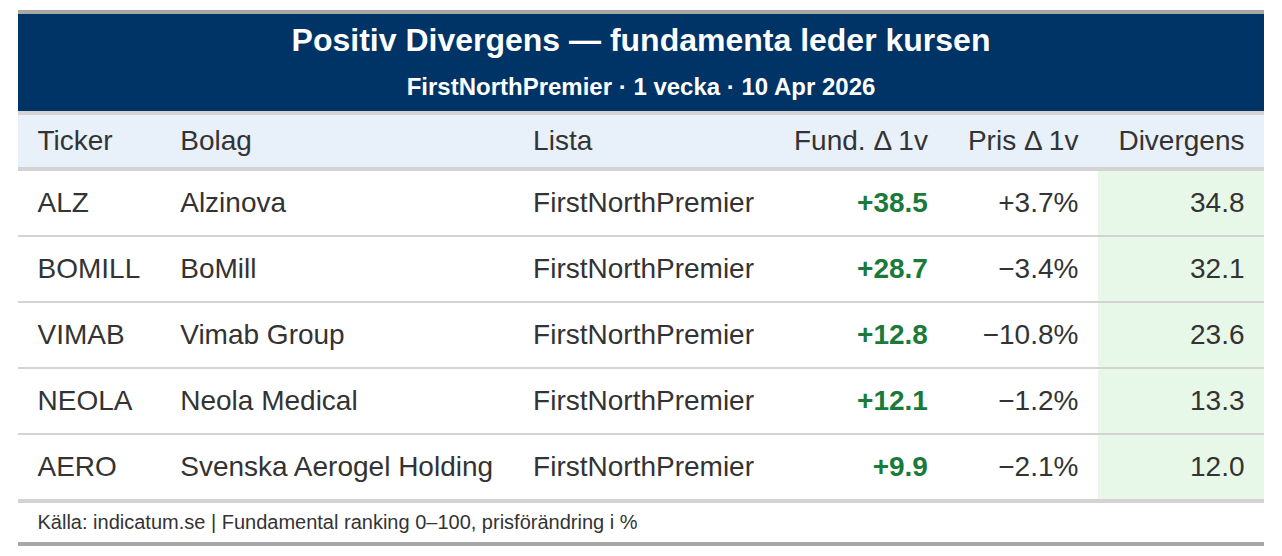Image resolution: width=1282 pixels, height=556 pixels.
Task: Open Svenska Aerogel Holding company name
Action: click(336, 467)
